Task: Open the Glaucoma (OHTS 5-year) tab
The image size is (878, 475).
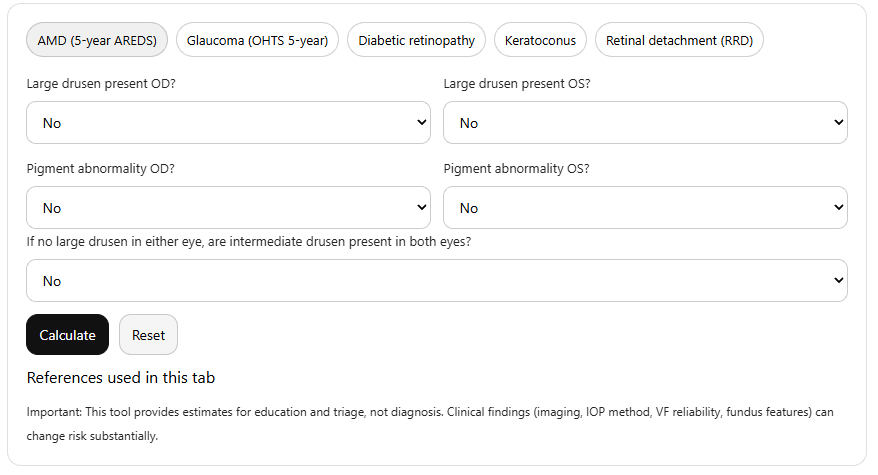Action: click(x=258, y=41)
